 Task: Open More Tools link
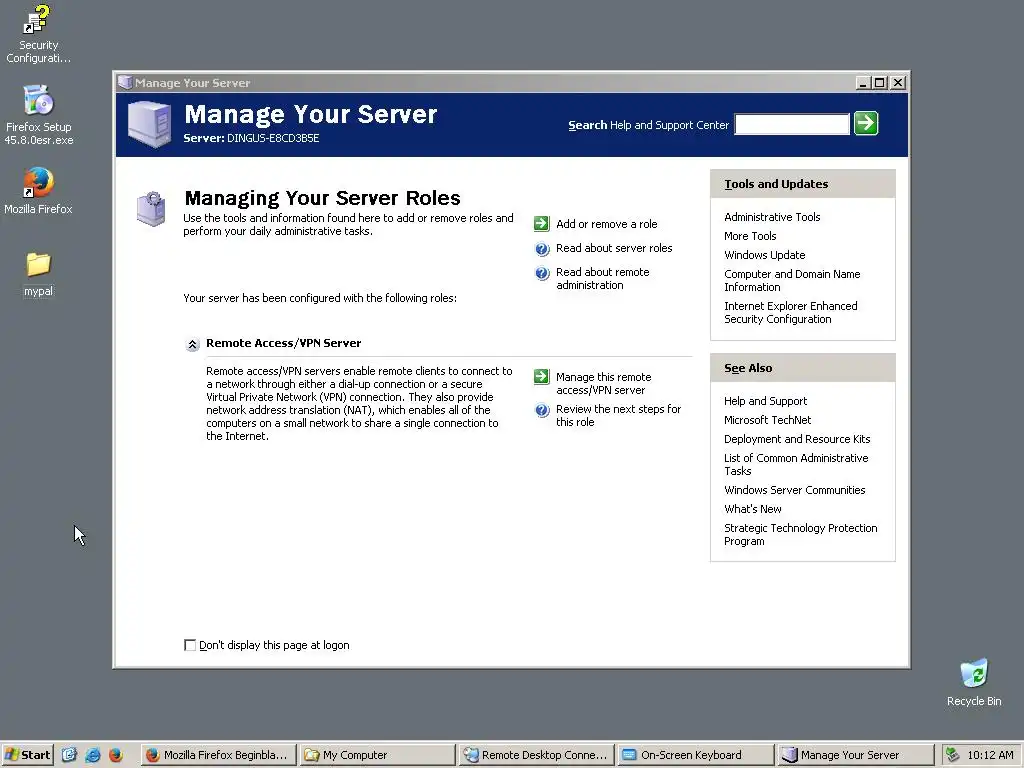750,236
